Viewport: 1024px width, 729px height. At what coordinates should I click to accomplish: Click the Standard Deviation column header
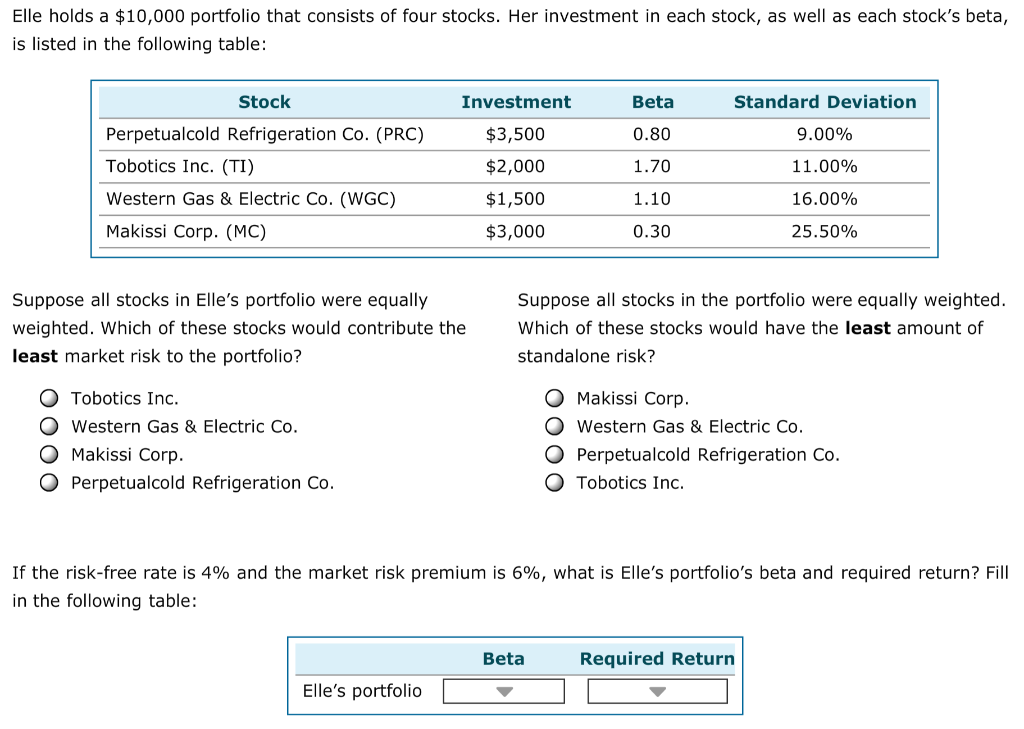coord(824,101)
